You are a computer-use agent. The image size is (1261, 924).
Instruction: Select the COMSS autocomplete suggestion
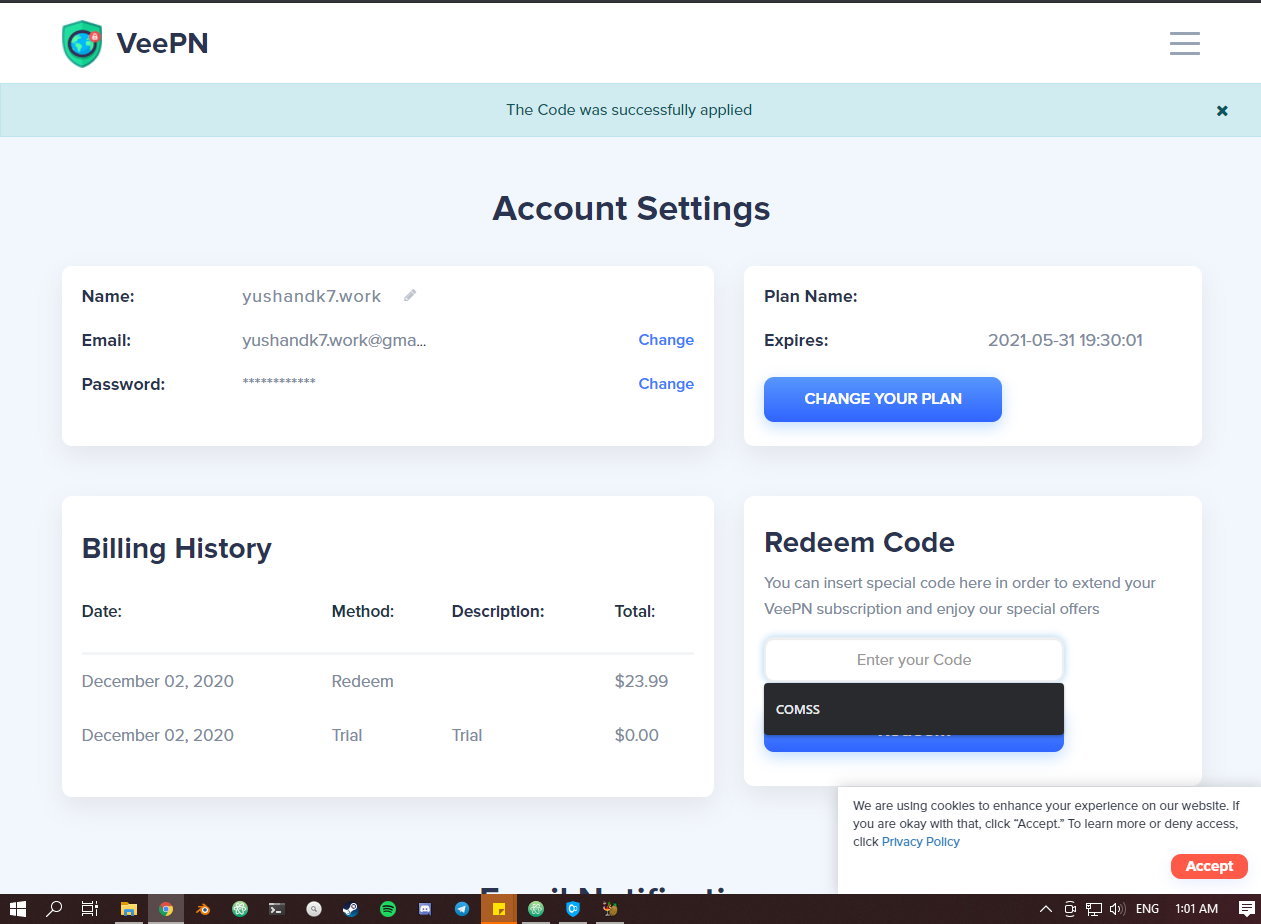pyautogui.click(x=914, y=709)
